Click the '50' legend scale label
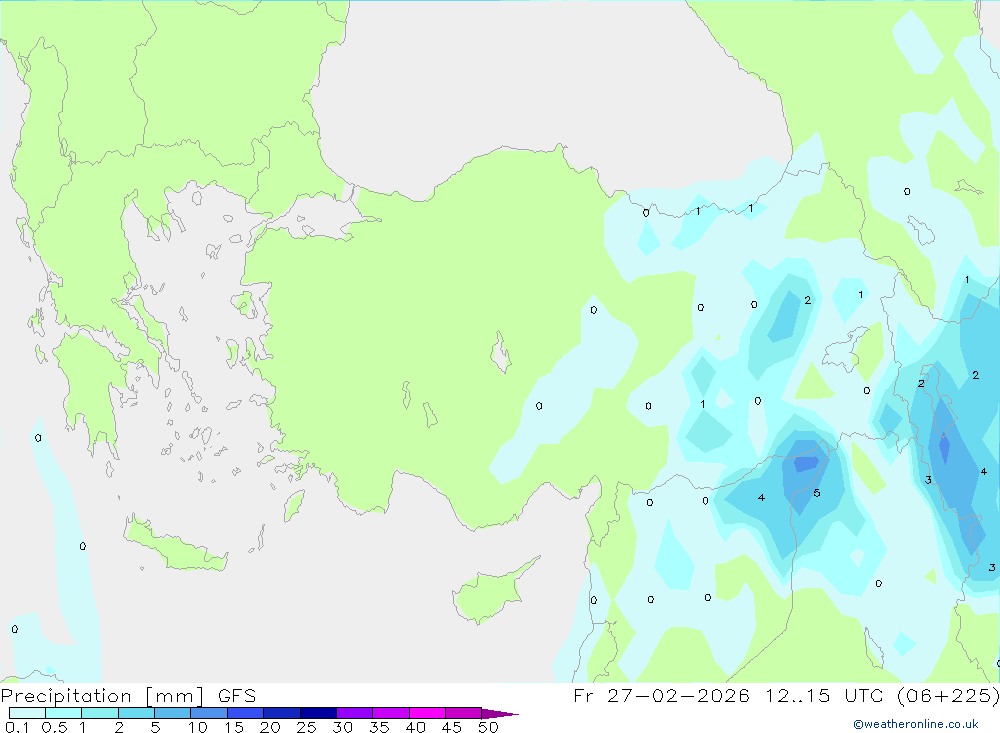The image size is (1000, 733). (488, 727)
